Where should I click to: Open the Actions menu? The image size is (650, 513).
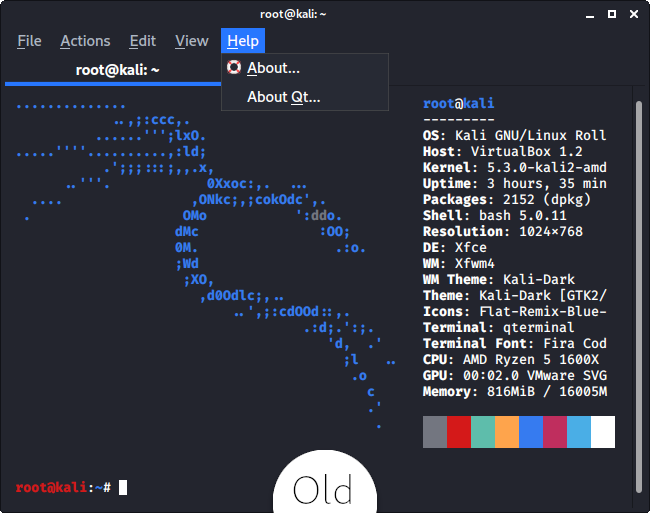pyautogui.click(x=85, y=41)
